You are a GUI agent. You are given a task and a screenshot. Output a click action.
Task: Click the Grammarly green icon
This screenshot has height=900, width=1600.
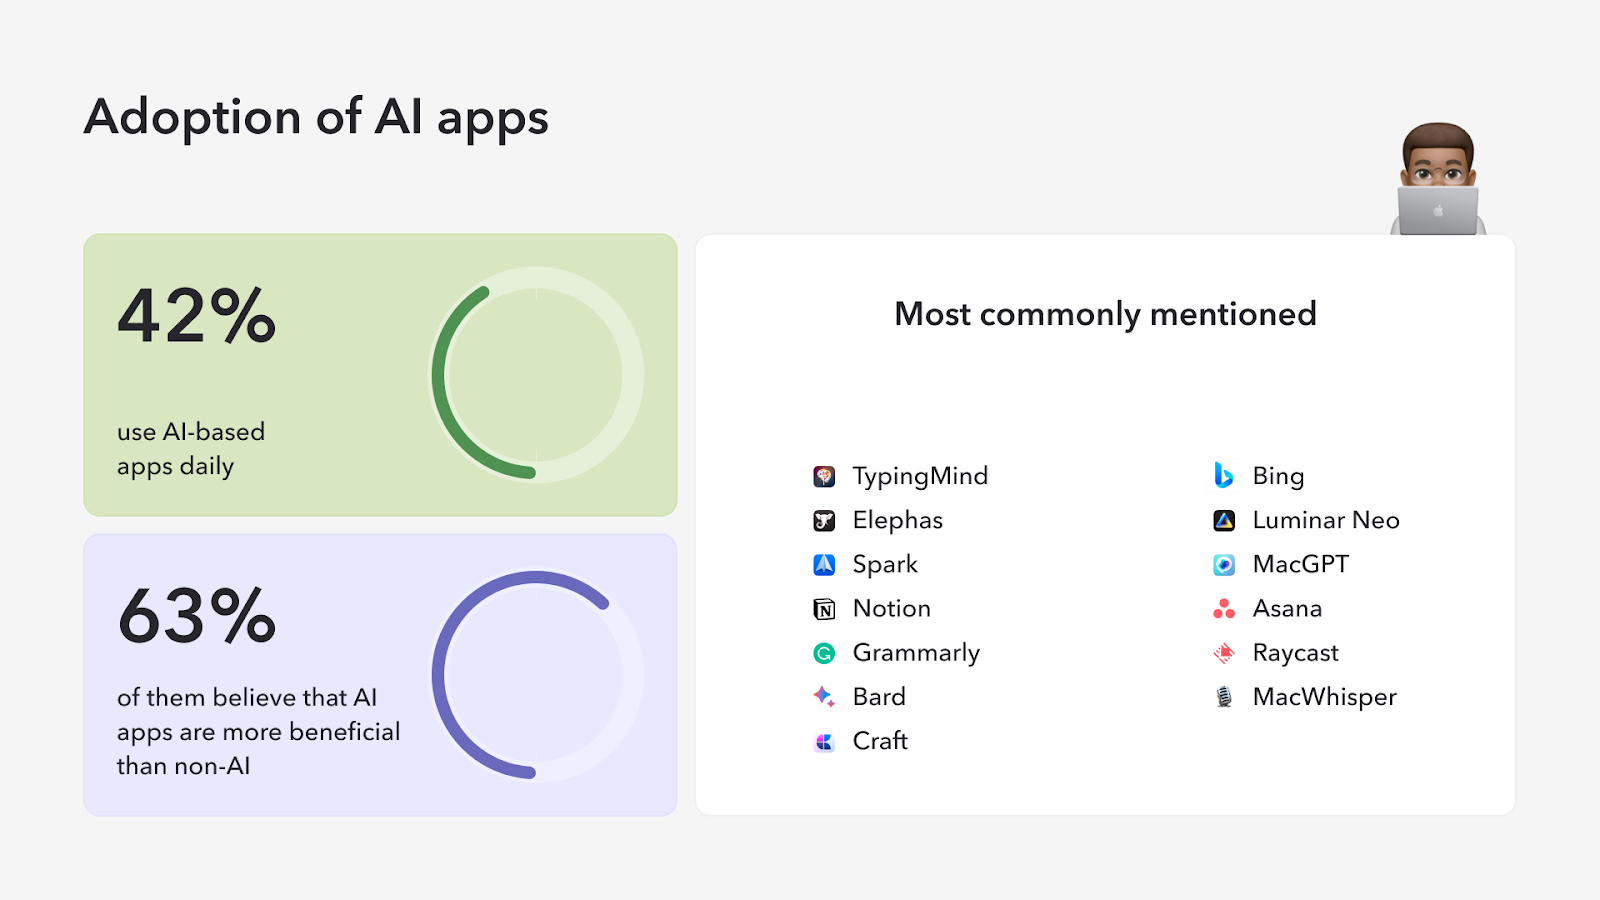click(824, 653)
